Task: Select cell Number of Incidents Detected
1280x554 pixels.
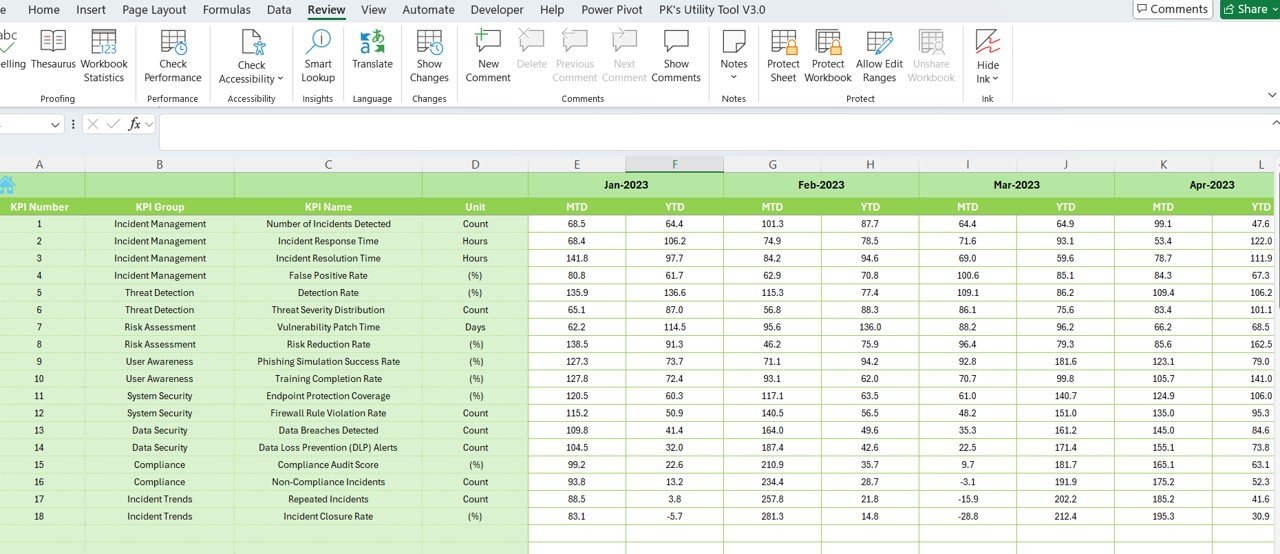Action: click(328, 224)
